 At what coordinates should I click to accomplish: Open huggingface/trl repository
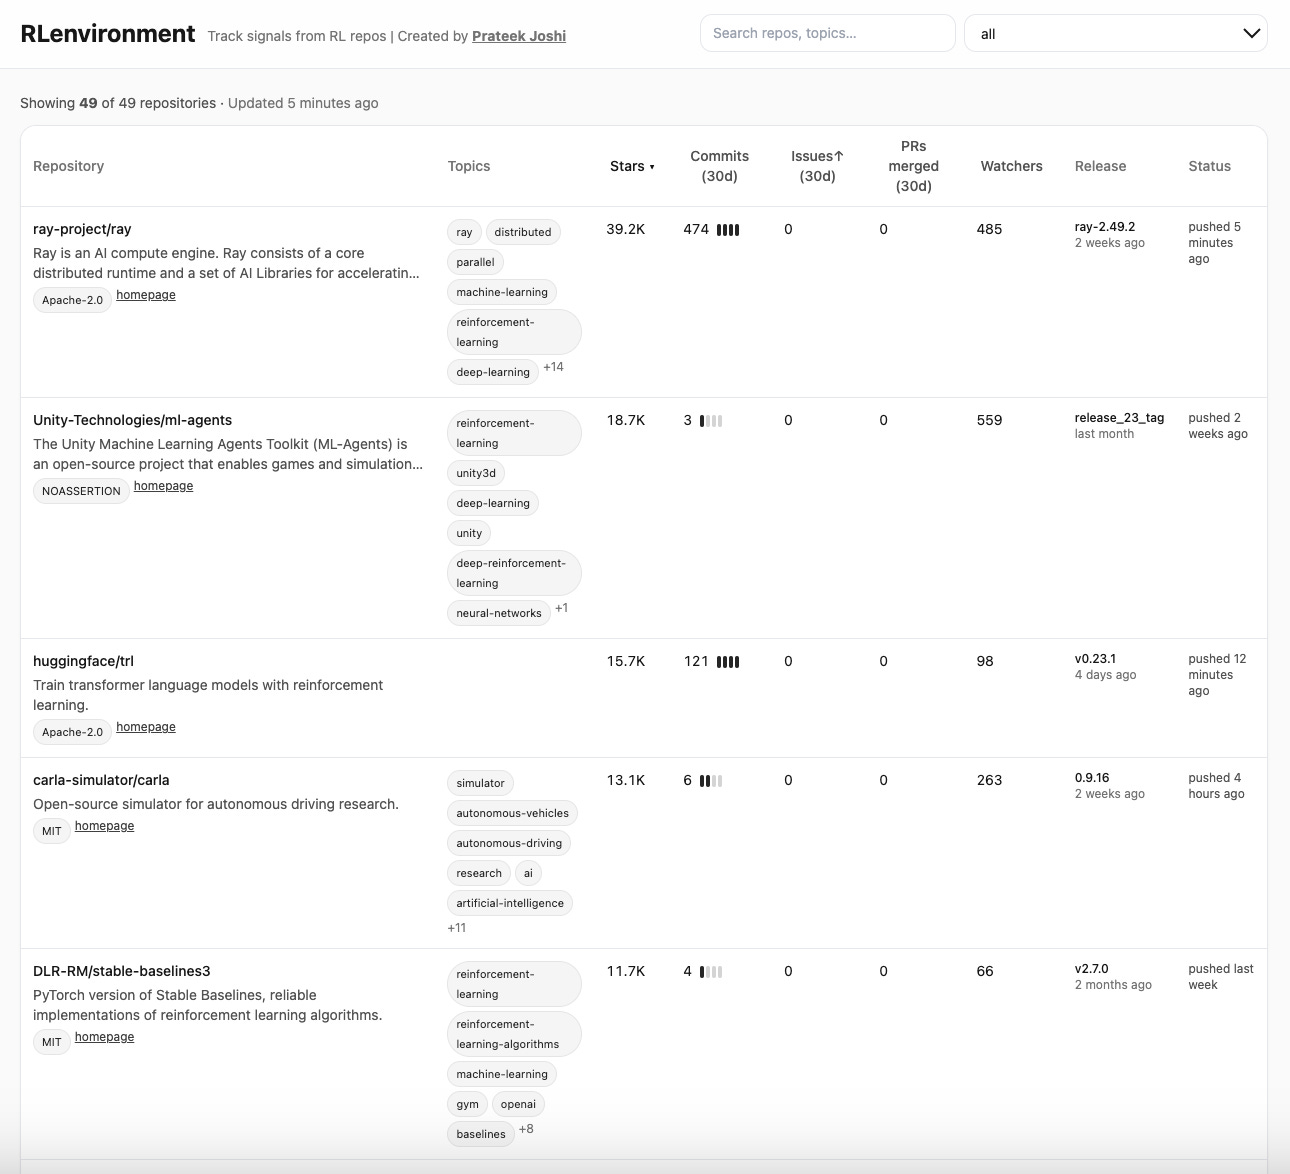(x=83, y=661)
